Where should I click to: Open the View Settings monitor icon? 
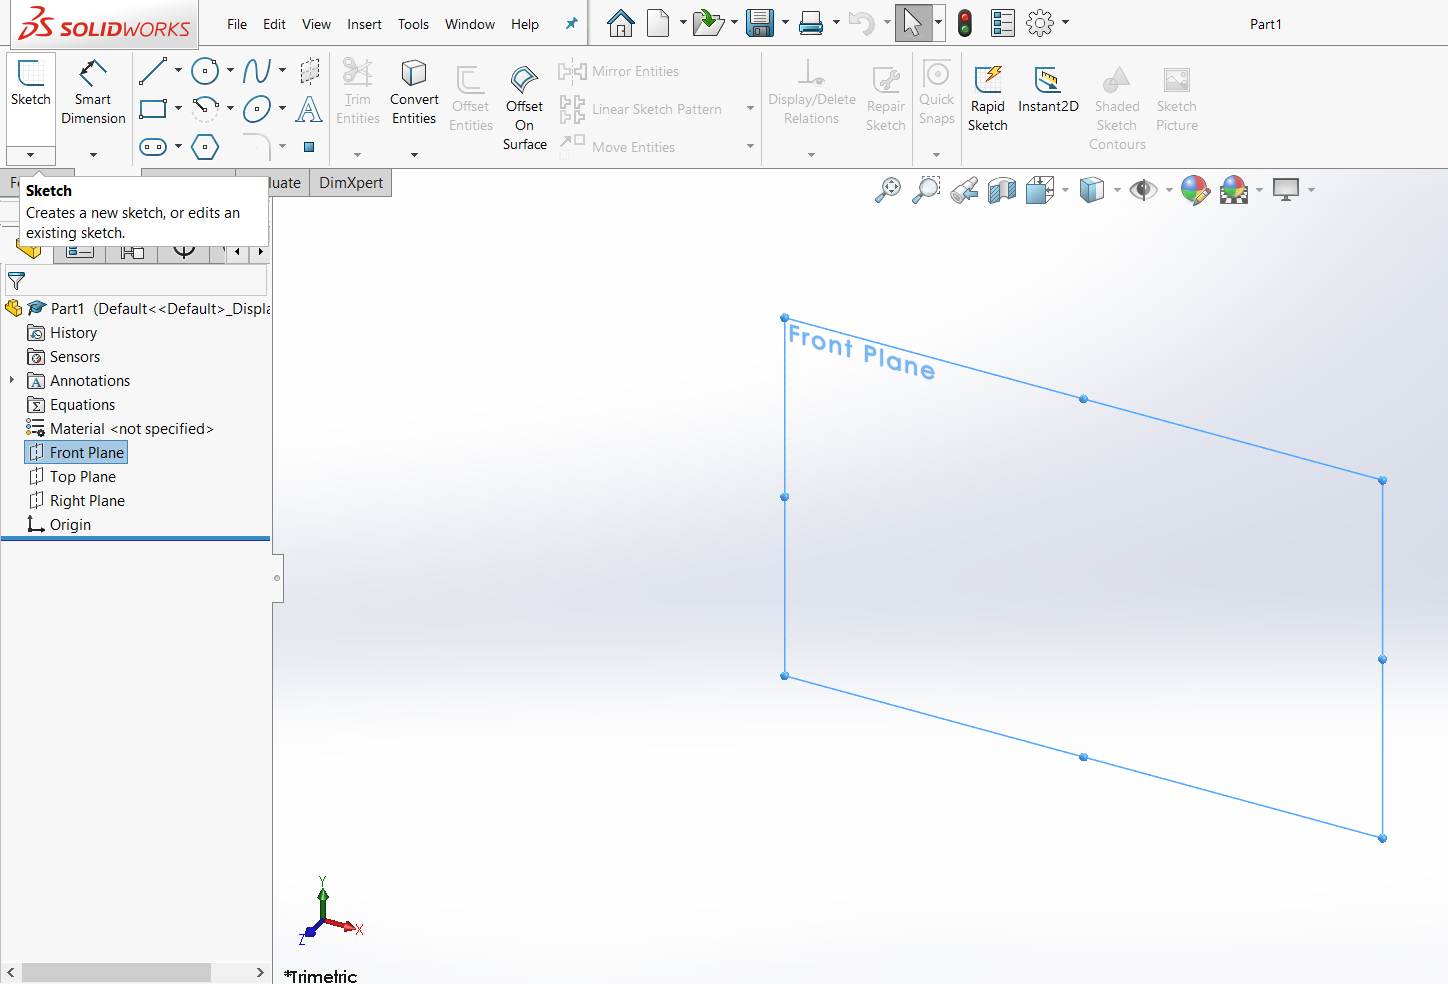pos(1286,189)
